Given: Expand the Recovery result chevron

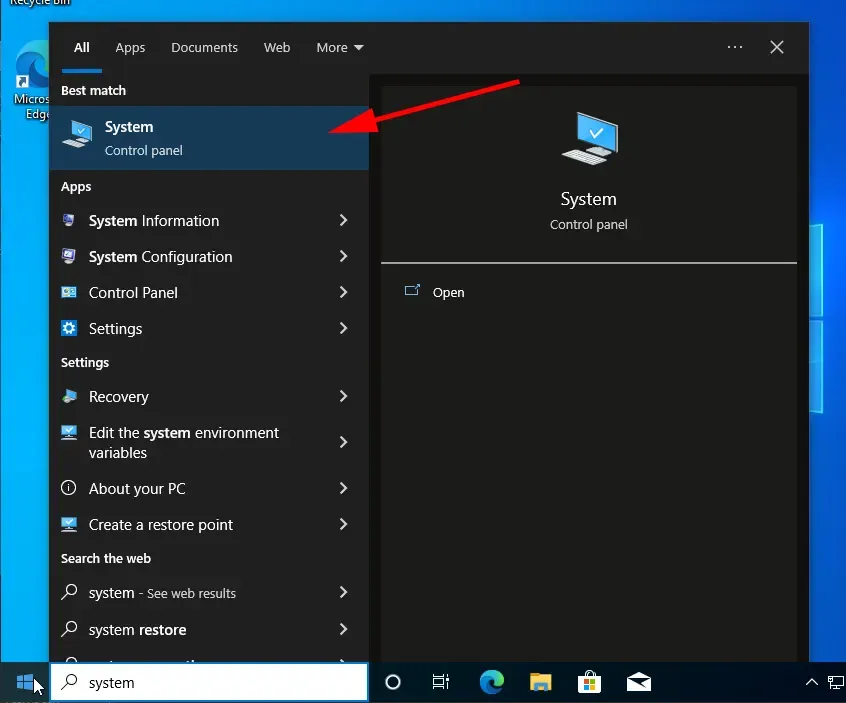Looking at the screenshot, I should click(343, 397).
